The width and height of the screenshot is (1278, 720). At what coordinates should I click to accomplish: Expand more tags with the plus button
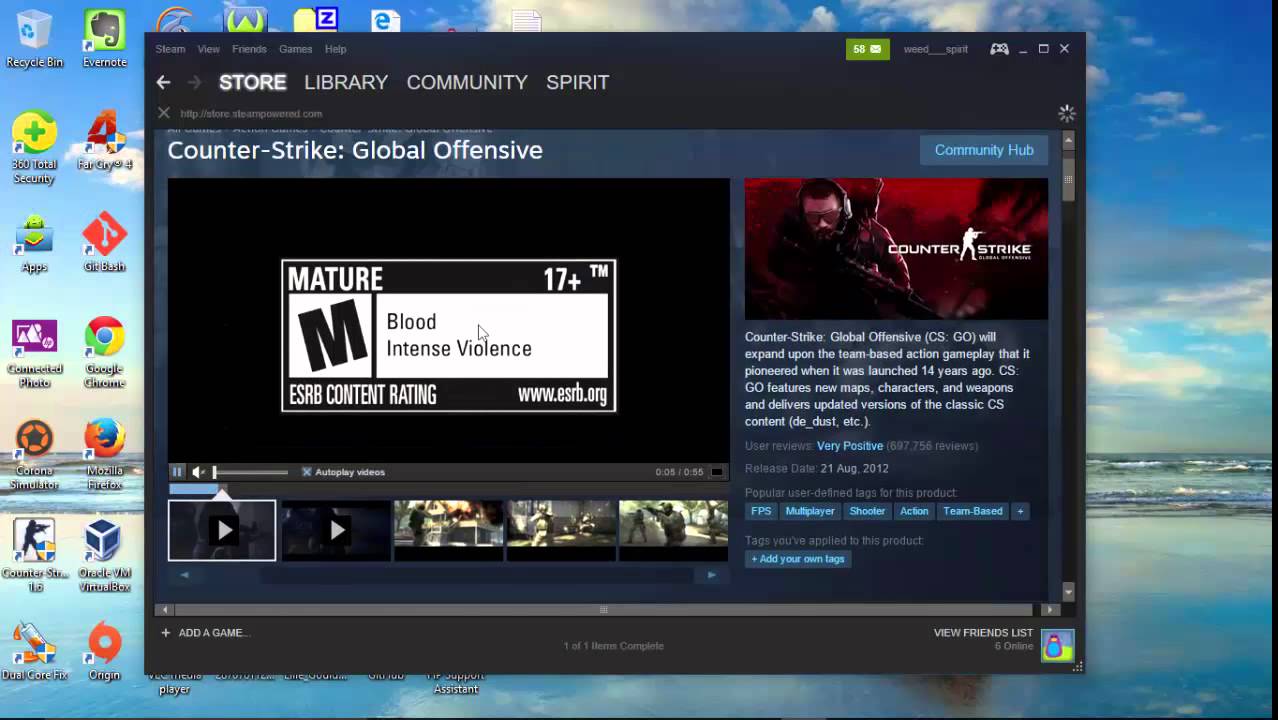(1020, 511)
